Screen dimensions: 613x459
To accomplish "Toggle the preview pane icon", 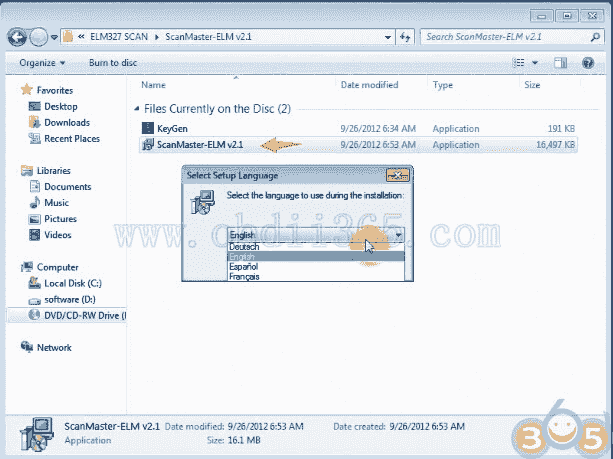I will [x=561, y=63].
